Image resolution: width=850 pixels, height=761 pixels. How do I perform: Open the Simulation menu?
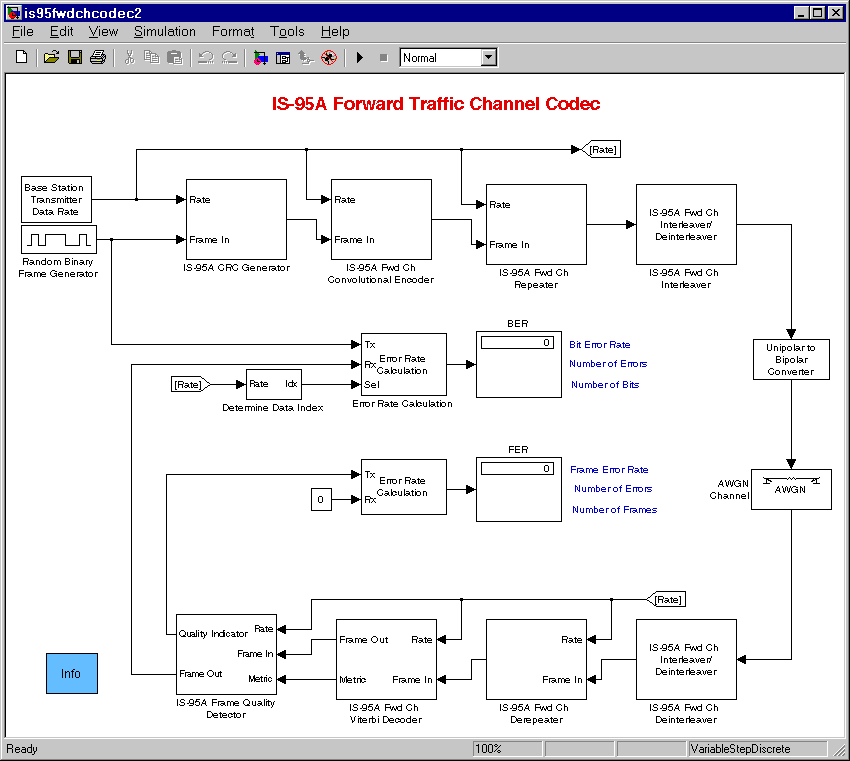pos(165,31)
